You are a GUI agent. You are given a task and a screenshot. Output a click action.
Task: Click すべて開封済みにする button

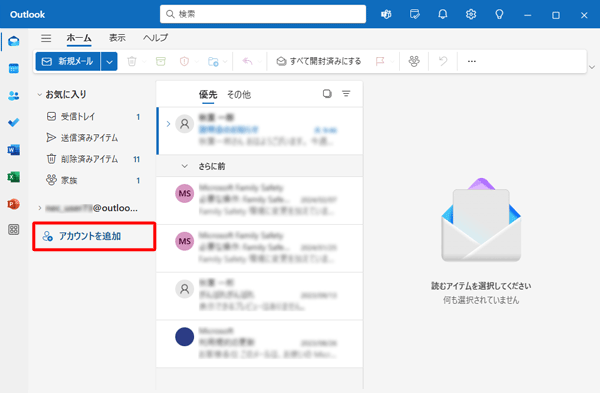[319, 61]
